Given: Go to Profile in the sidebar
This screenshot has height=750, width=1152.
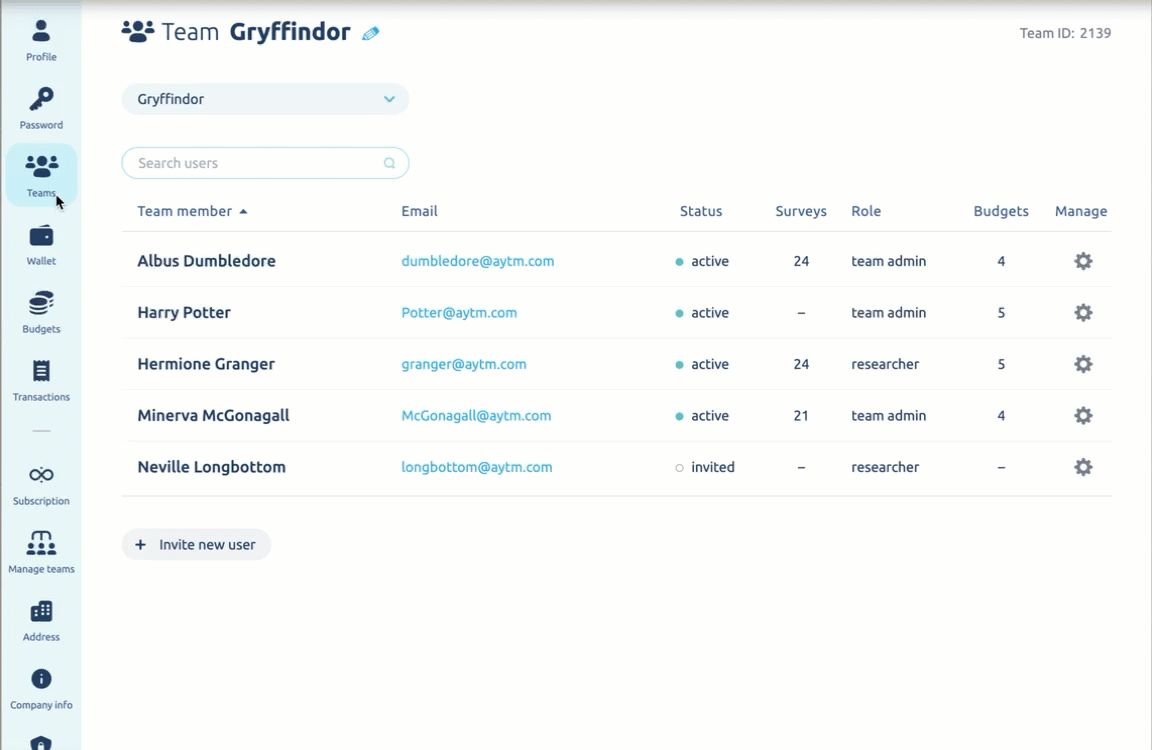Looking at the screenshot, I should point(41,40).
